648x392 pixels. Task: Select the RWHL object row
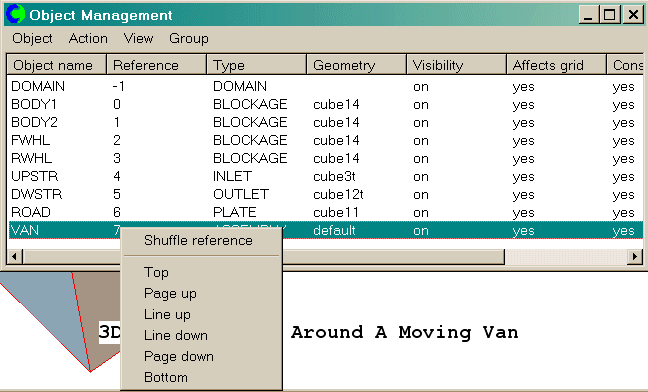point(325,159)
